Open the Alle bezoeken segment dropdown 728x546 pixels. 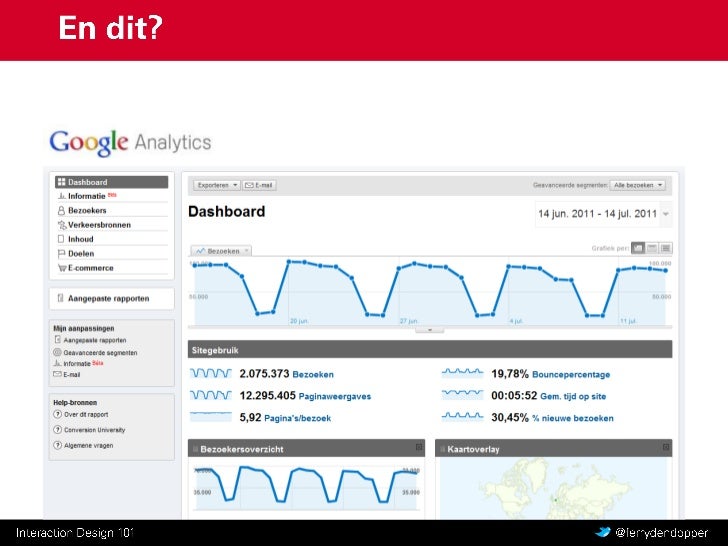coord(637,185)
